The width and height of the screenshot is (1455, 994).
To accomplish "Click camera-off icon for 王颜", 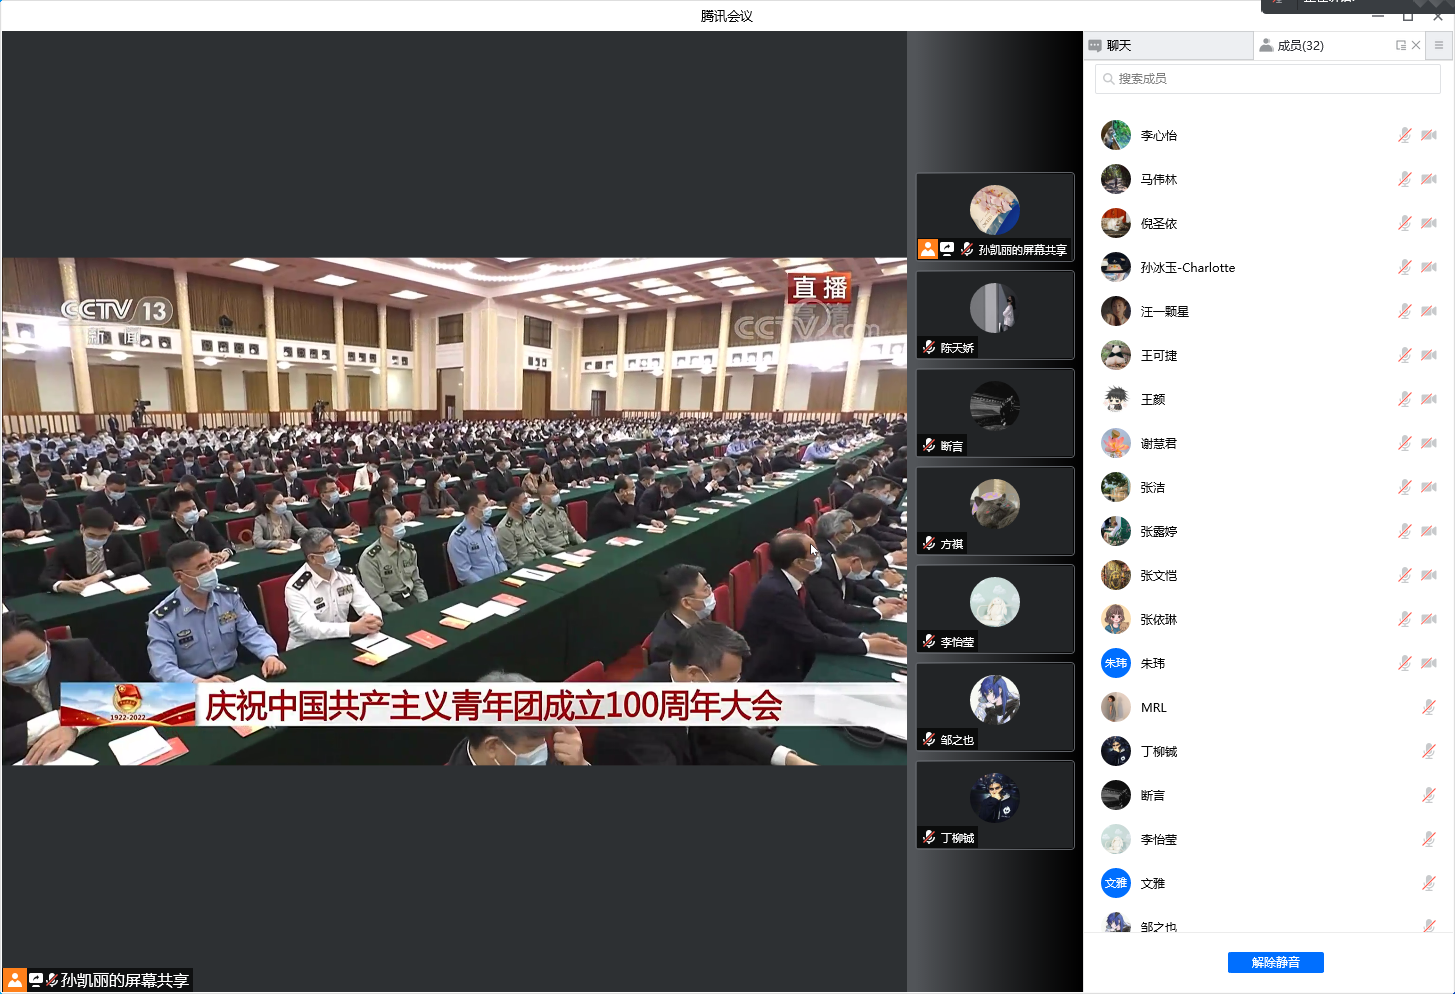I will 1429,399.
